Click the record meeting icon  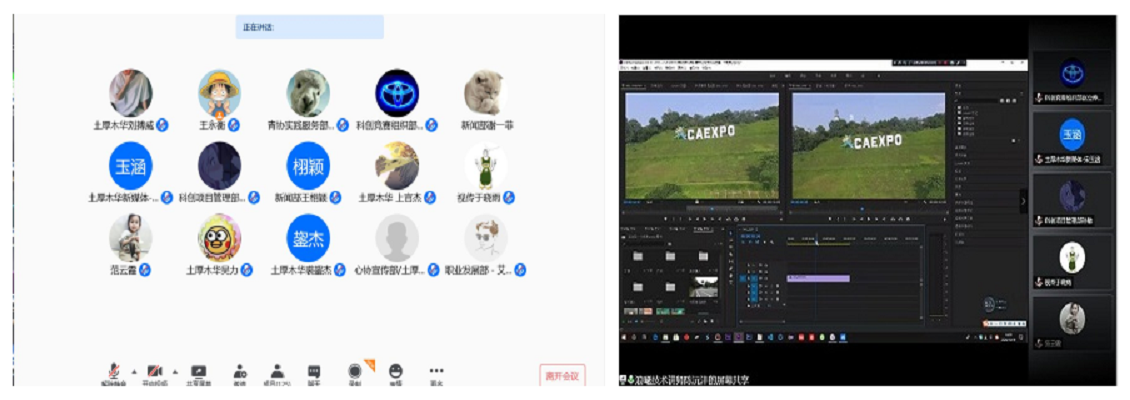(x=354, y=371)
